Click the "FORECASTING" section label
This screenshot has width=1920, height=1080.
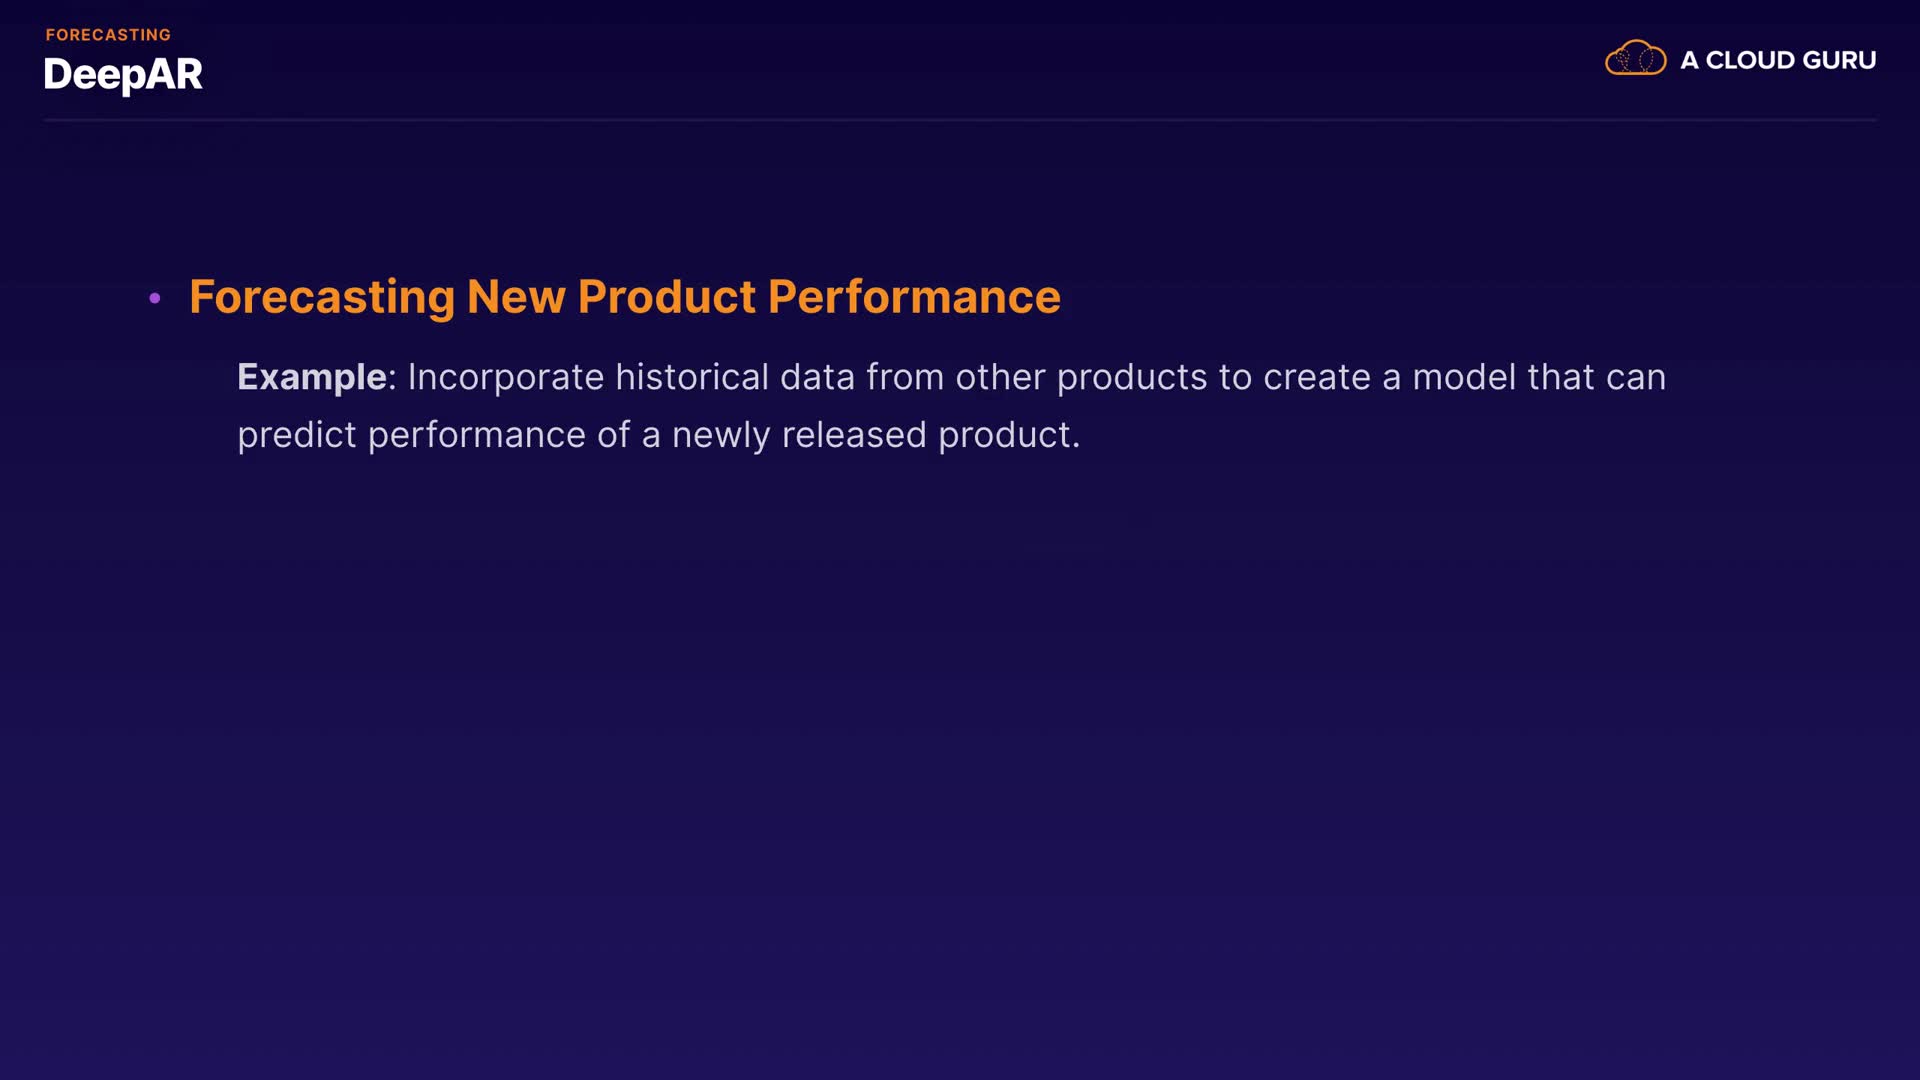tap(108, 35)
